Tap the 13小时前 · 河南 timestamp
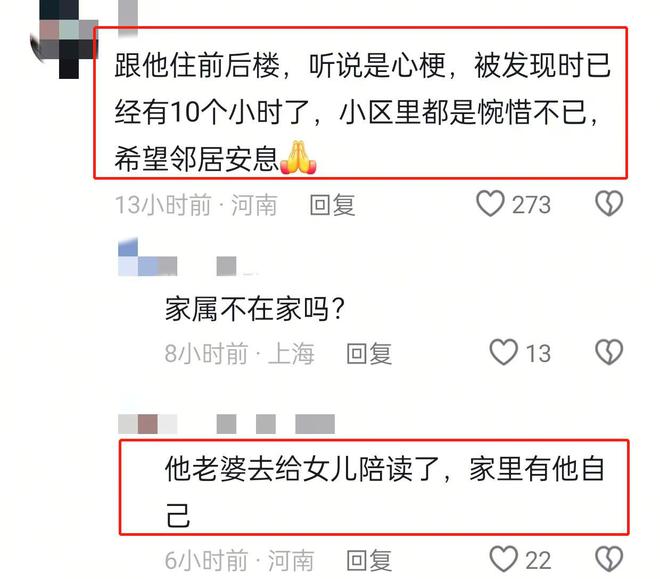 point(196,205)
